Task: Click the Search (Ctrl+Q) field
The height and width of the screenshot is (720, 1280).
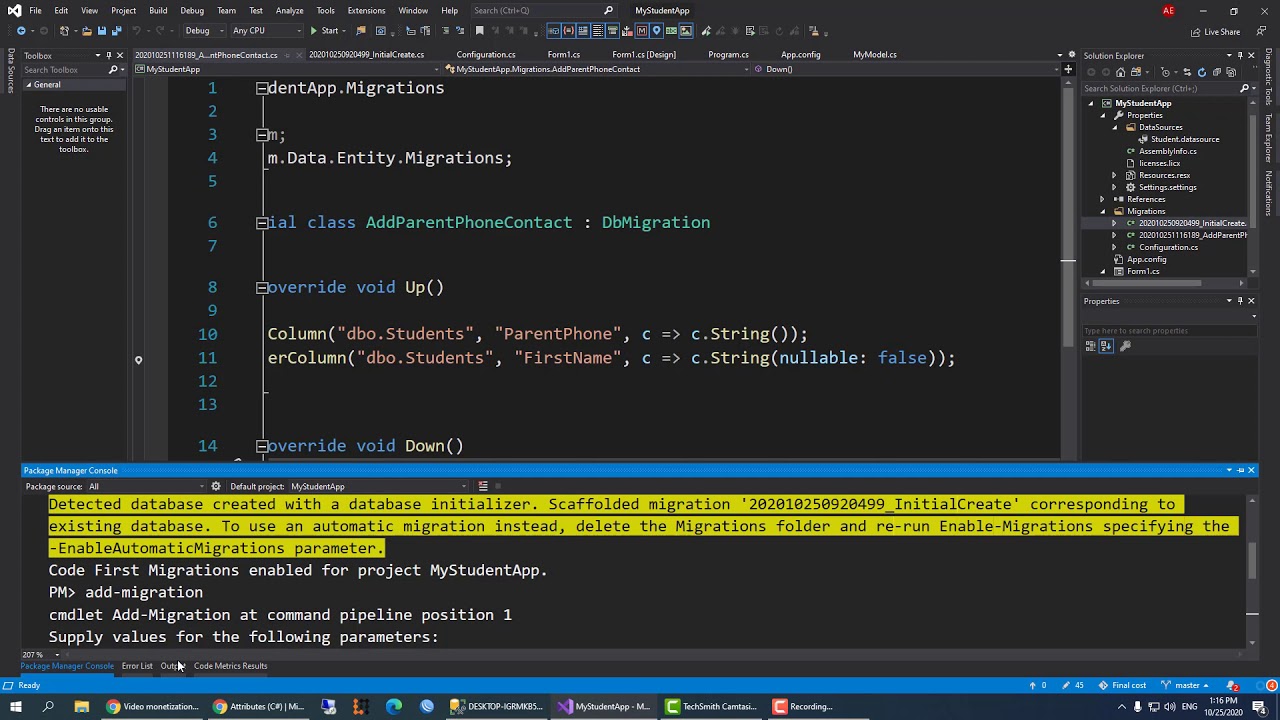Action: click(544, 10)
